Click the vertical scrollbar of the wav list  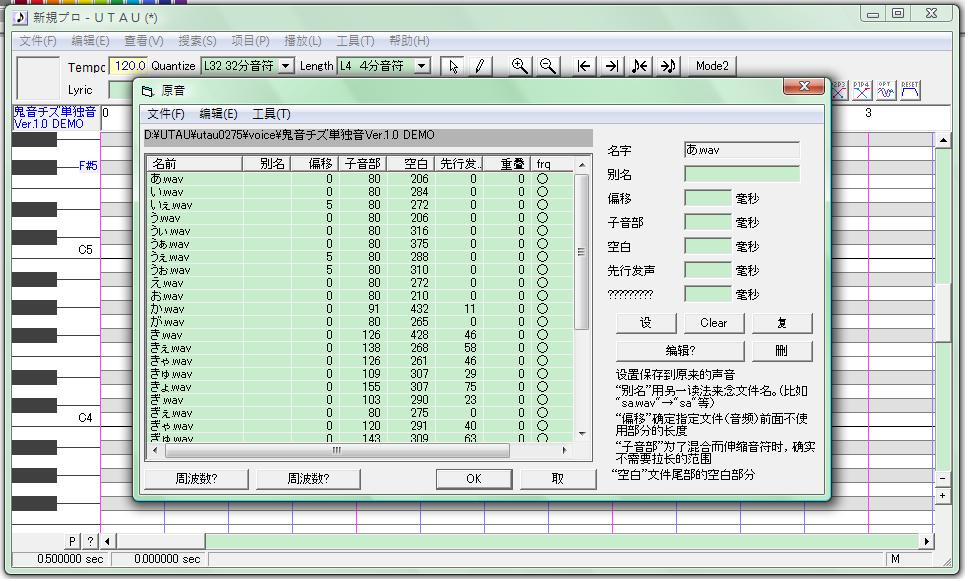click(581, 299)
